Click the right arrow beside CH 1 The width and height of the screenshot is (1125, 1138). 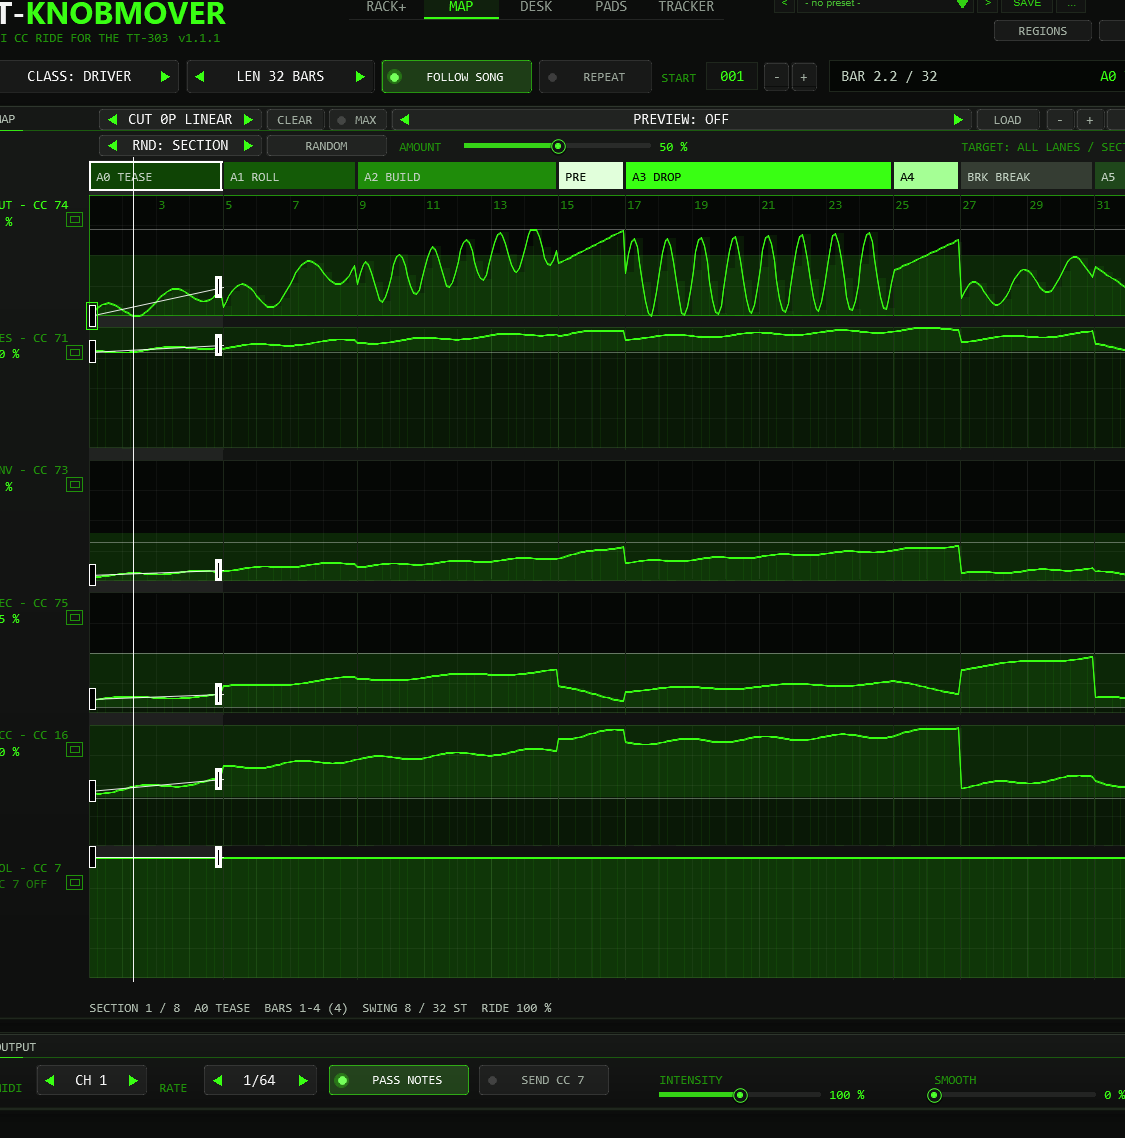(133, 1081)
